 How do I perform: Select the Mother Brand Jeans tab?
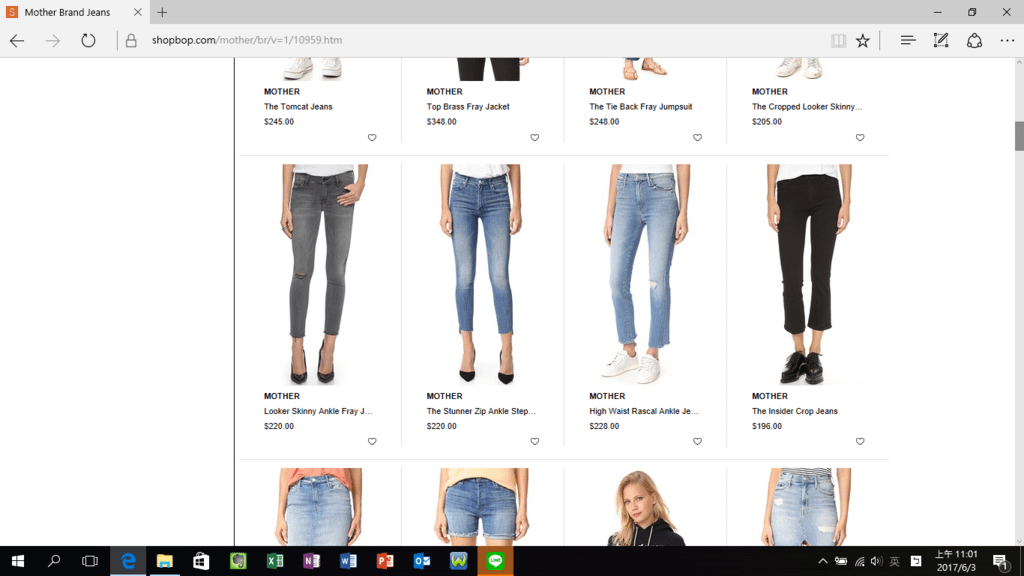pyautogui.click(x=67, y=12)
